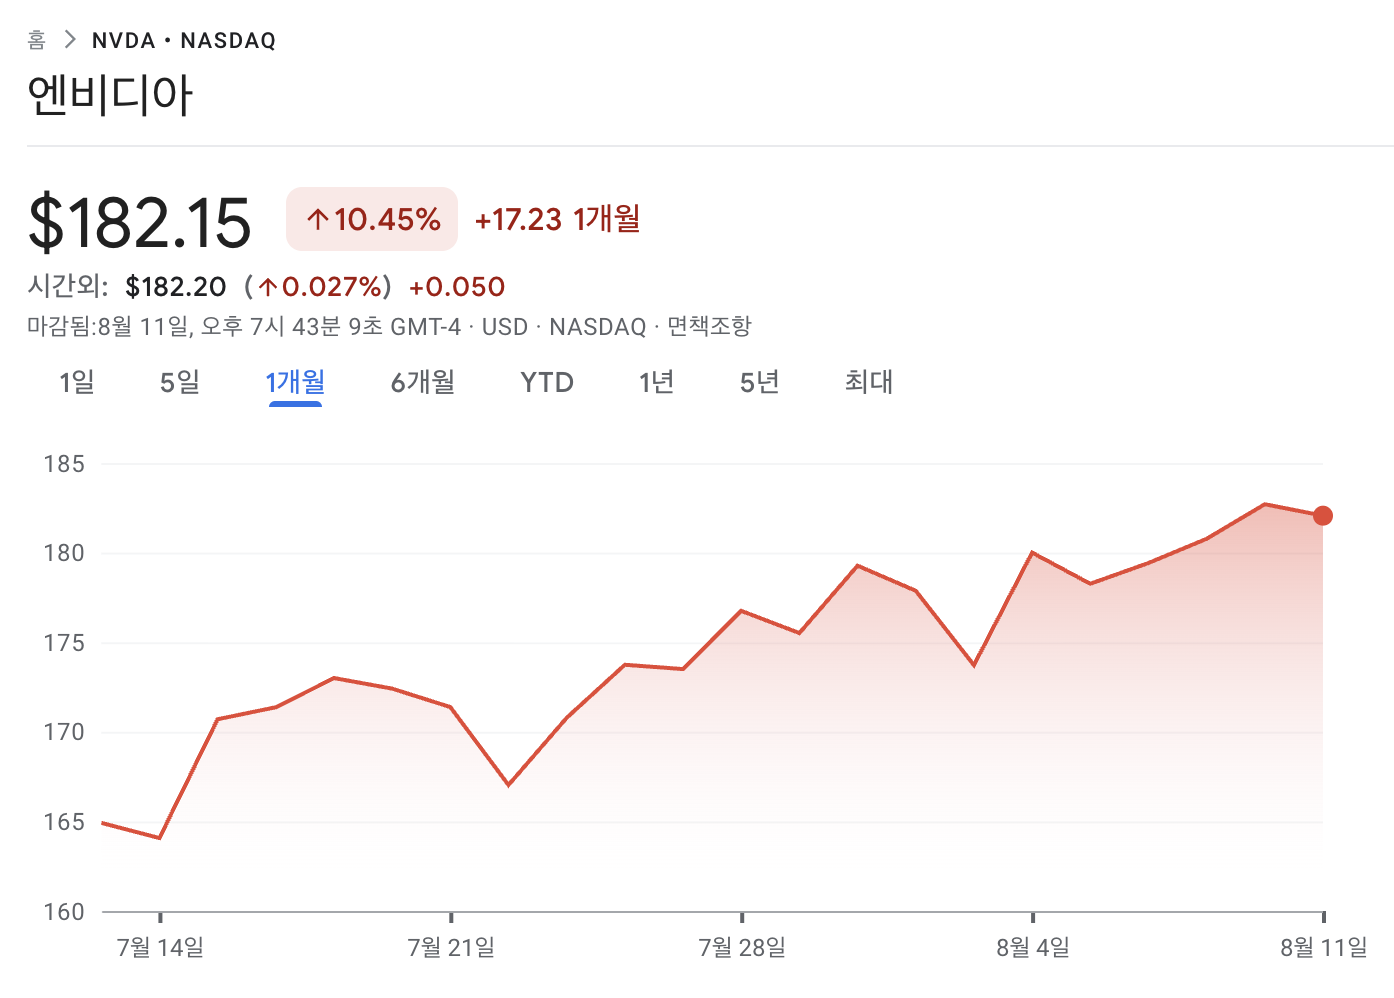Viewport: 1394px width, 998px height.
Task: Click the breadcrumb chevron arrow
Action: (69, 40)
